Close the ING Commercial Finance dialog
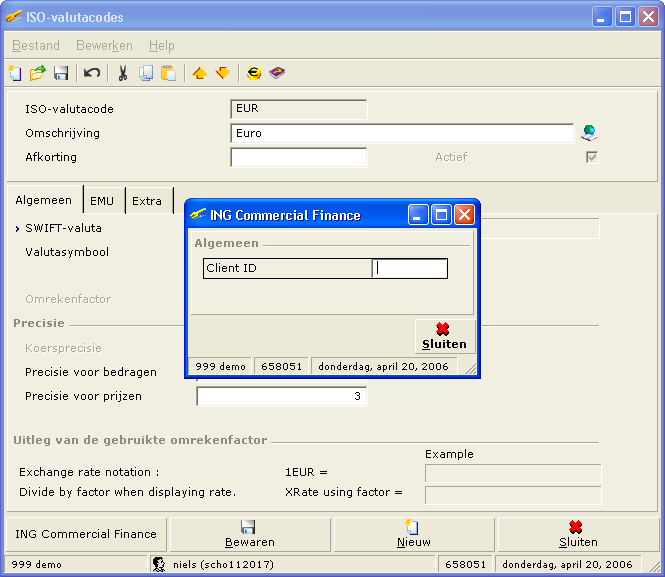Screen dimensions: 665x577 pyautogui.click(x=464, y=215)
